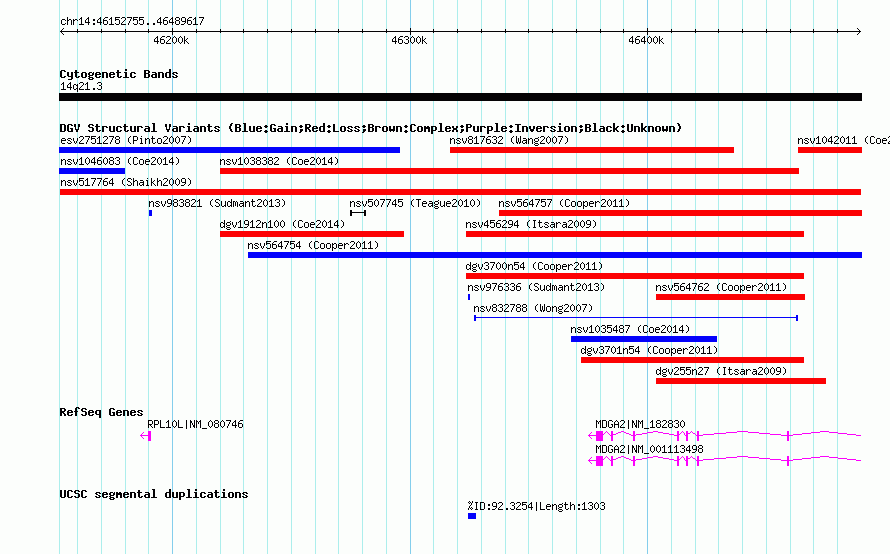Screen dimensions: 890x554
Task: Click the 46200k ruler label
Action: point(171,40)
